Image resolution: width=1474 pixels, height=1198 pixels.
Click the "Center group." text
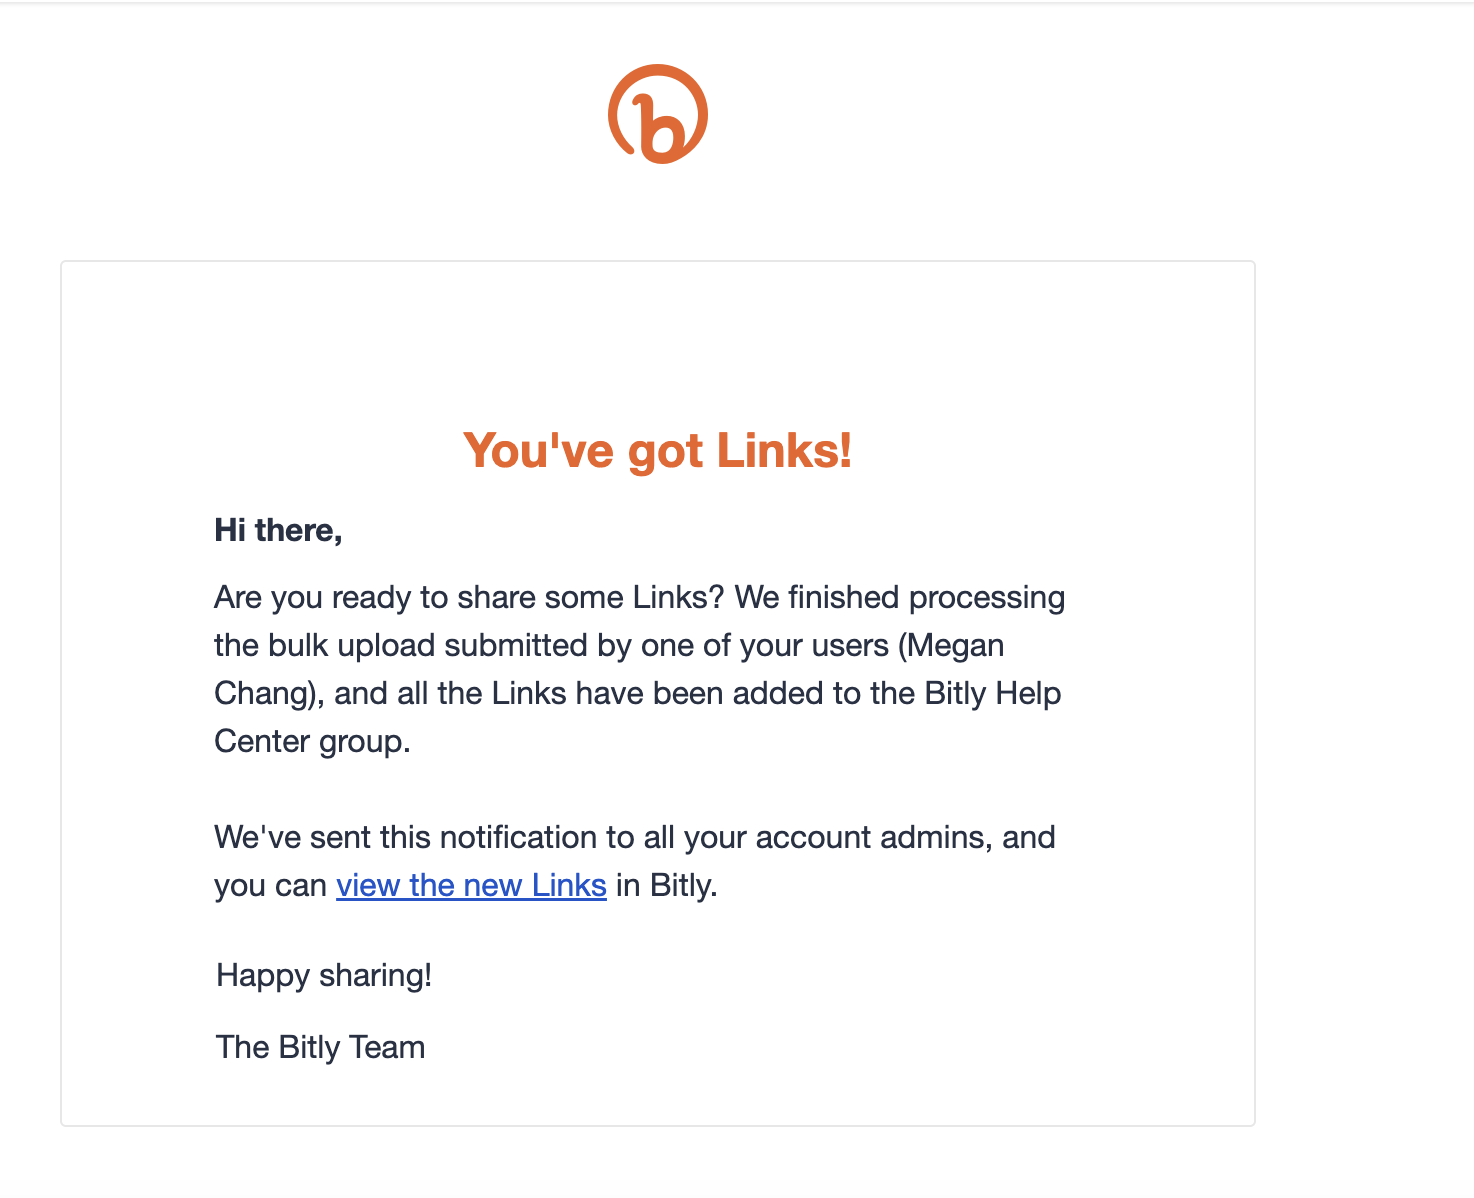[312, 742]
